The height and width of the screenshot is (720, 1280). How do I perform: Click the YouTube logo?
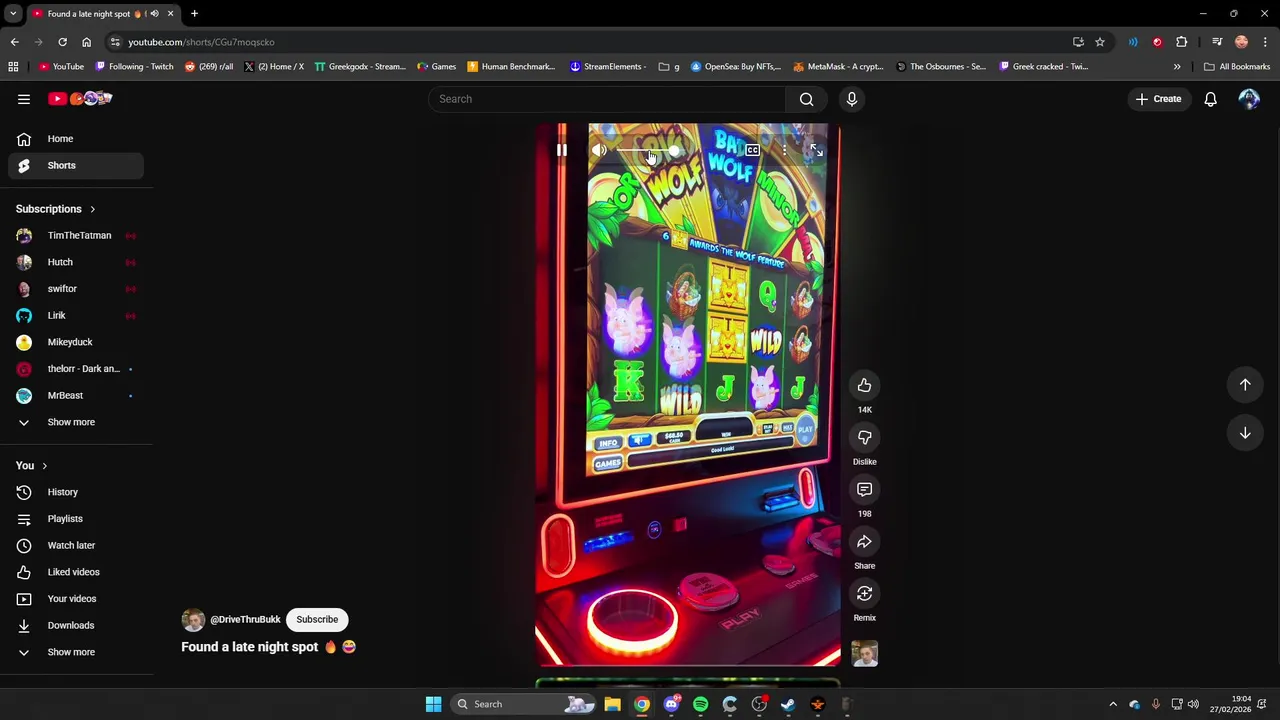coord(80,99)
